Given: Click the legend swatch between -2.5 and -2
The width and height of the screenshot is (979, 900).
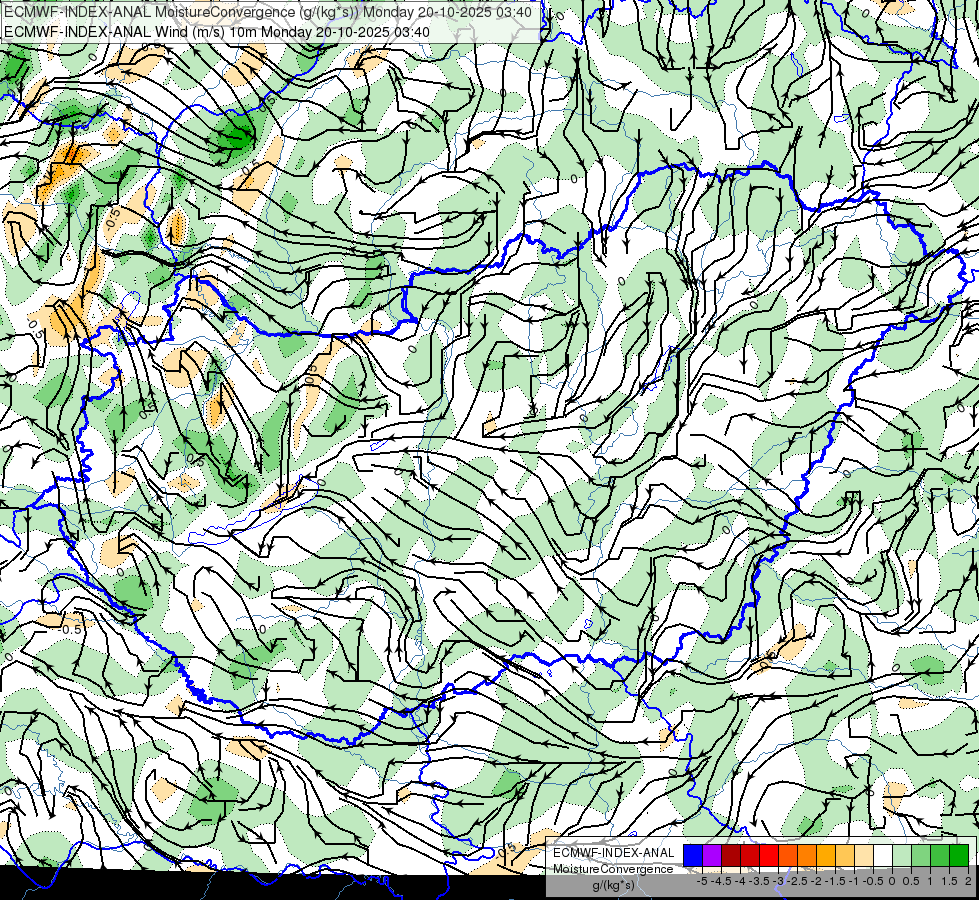Looking at the screenshot, I should (x=807, y=855).
